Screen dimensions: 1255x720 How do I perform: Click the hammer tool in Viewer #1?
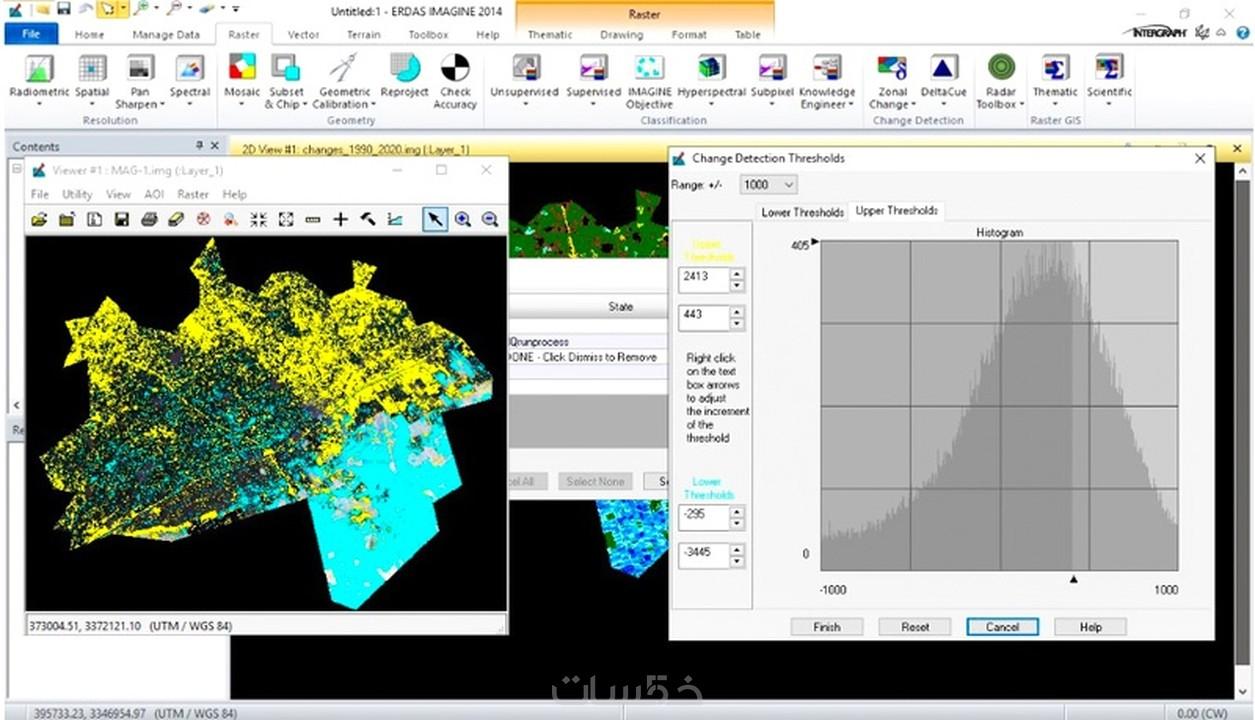(x=367, y=219)
